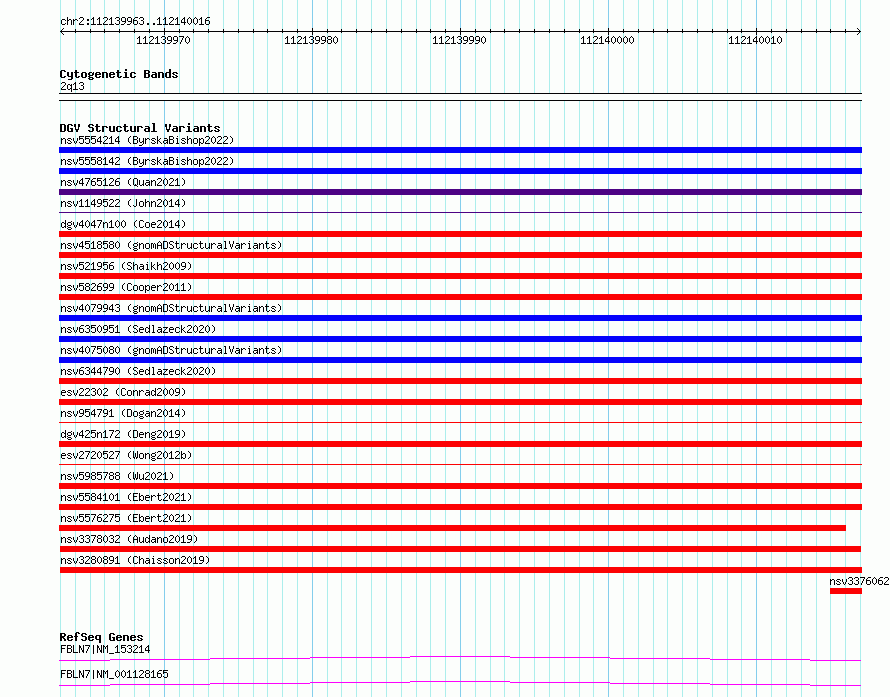Image resolution: width=890 pixels, height=697 pixels.
Task: Click ruler position 112140000
Action: click(x=607, y=40)
